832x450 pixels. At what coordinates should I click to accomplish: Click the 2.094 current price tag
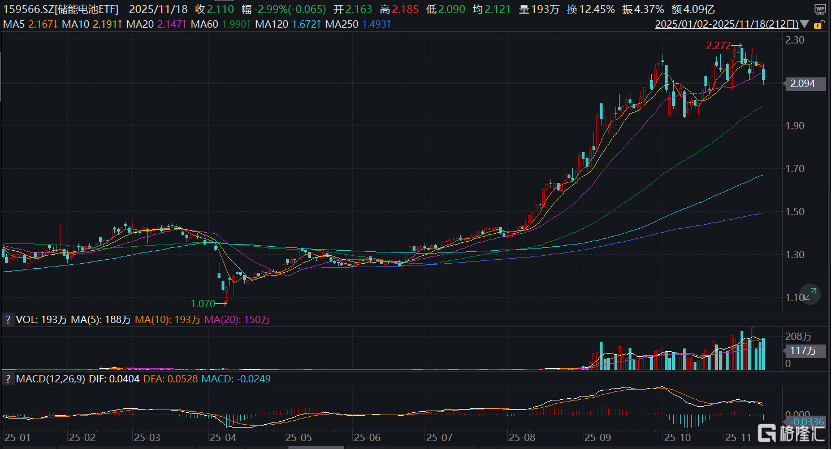(801, 83)
